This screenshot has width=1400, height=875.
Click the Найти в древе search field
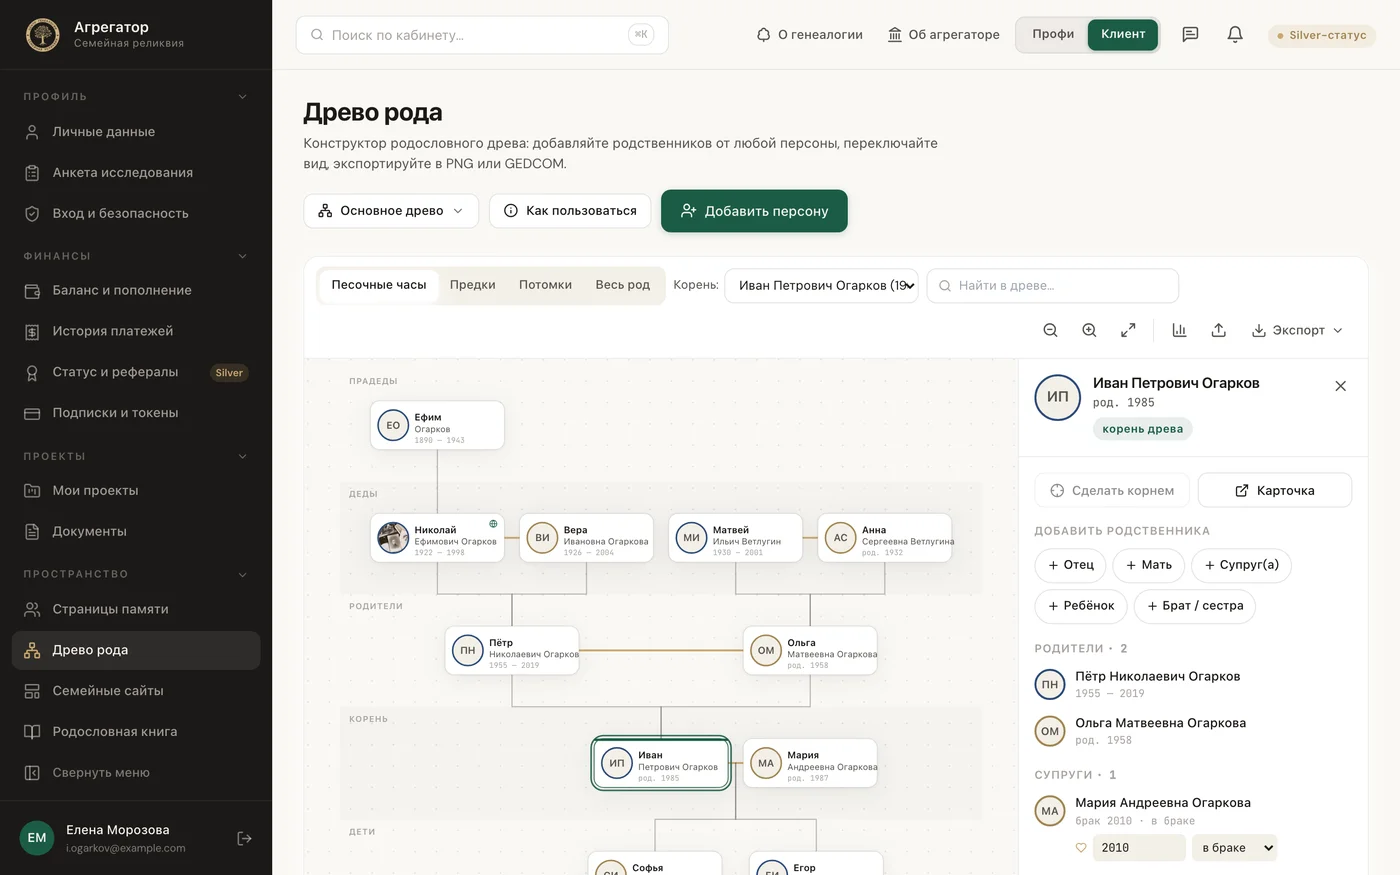pos(1053,285)
